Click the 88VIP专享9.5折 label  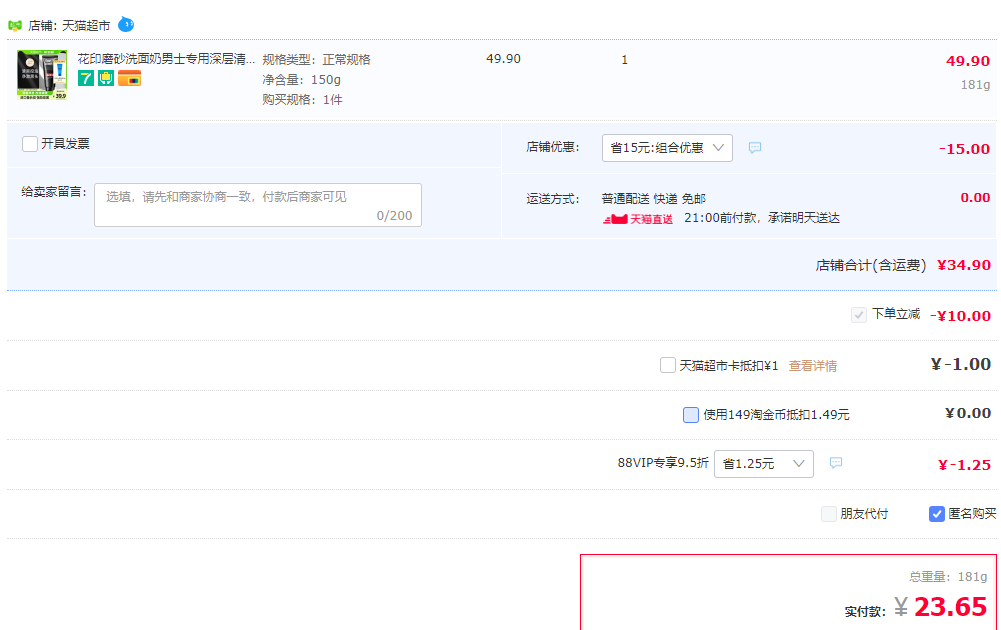663,463
